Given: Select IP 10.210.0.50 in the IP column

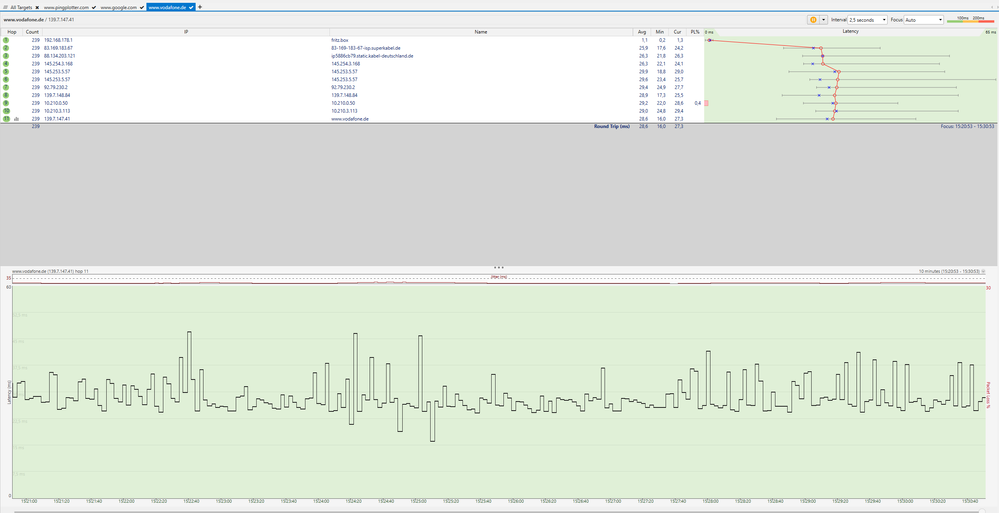Looking at the screenshot, I should pos(56,103).
